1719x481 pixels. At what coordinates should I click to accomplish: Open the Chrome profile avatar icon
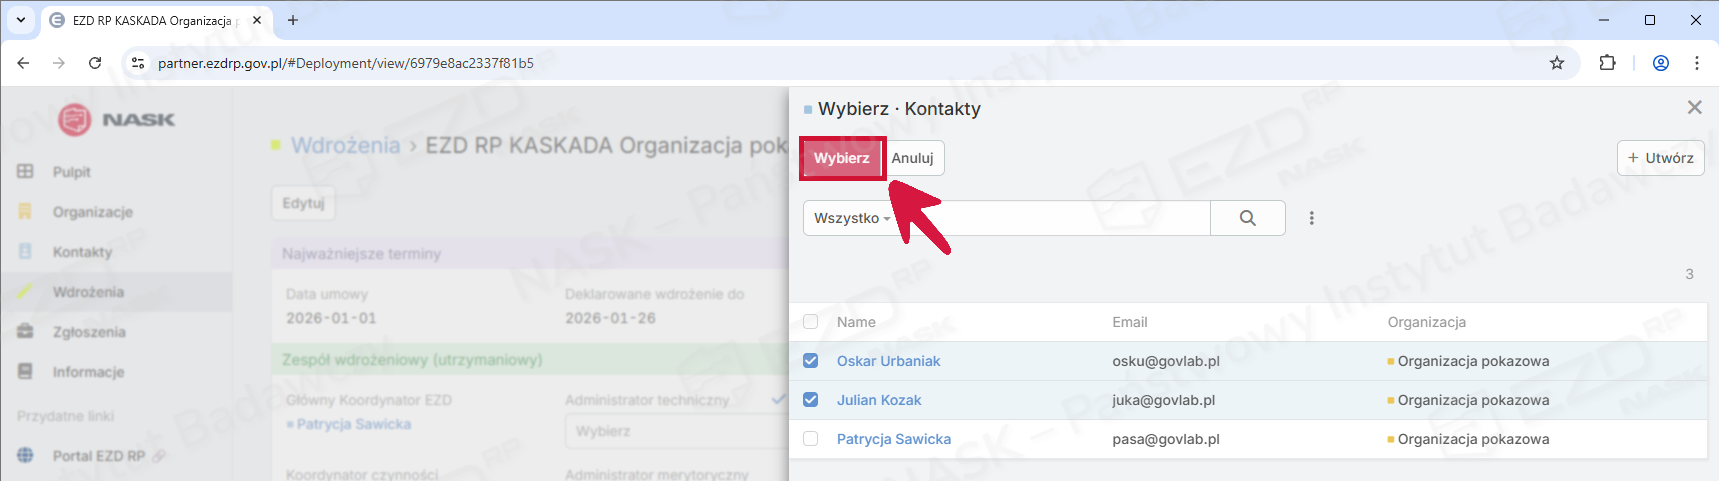pyautogui.click(x=1660, y=63)
